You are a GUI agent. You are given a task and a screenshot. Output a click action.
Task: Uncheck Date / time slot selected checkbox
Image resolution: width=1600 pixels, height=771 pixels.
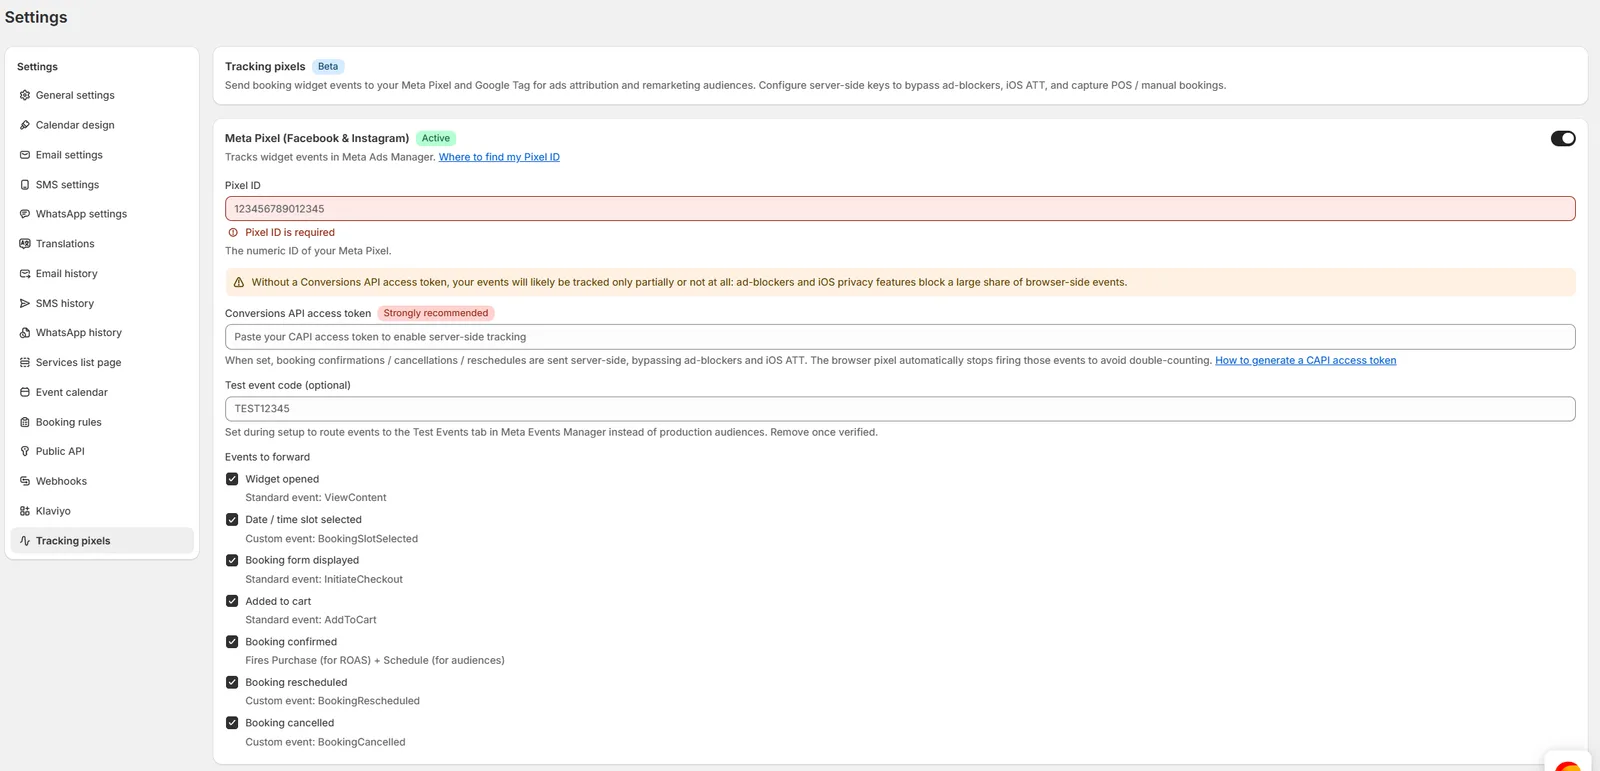pos(232,520)
